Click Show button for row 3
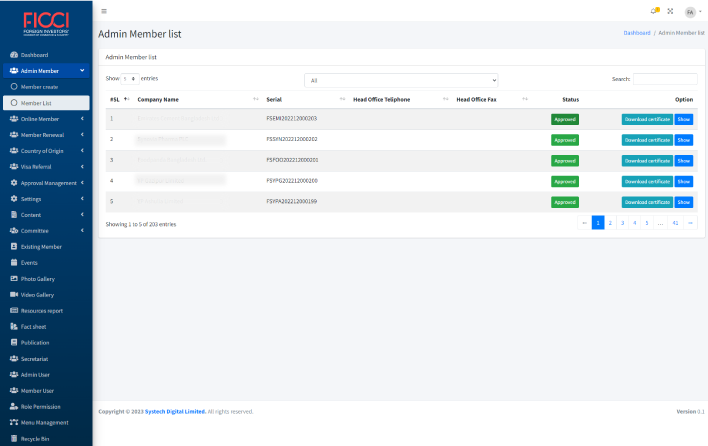Image resolution: width=708 pixels, height=446 pixels. point(684,161)
